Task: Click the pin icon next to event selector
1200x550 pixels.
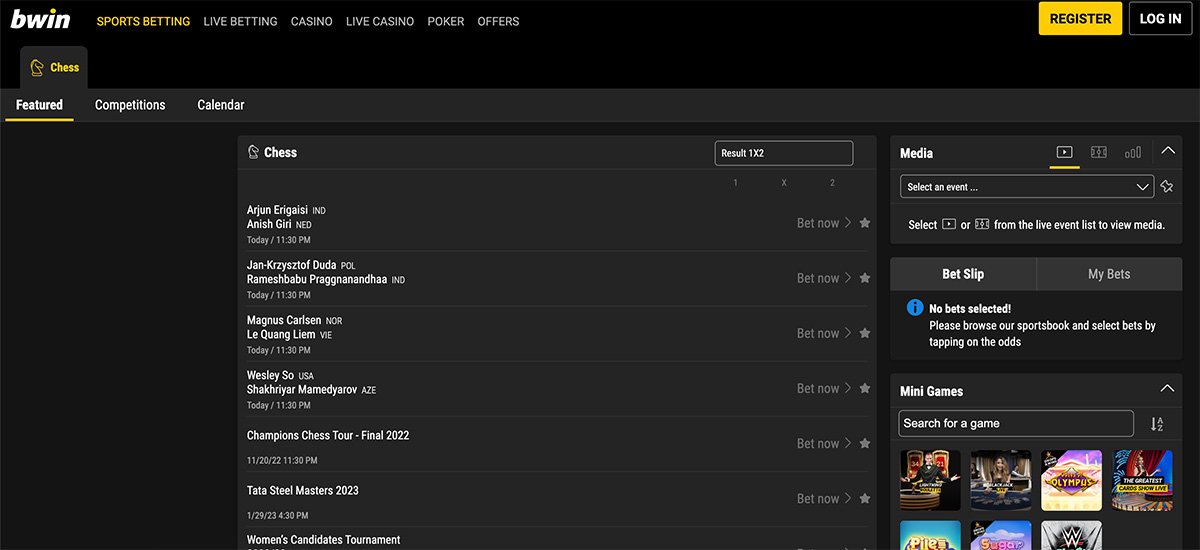Action: click(1167, 187)
